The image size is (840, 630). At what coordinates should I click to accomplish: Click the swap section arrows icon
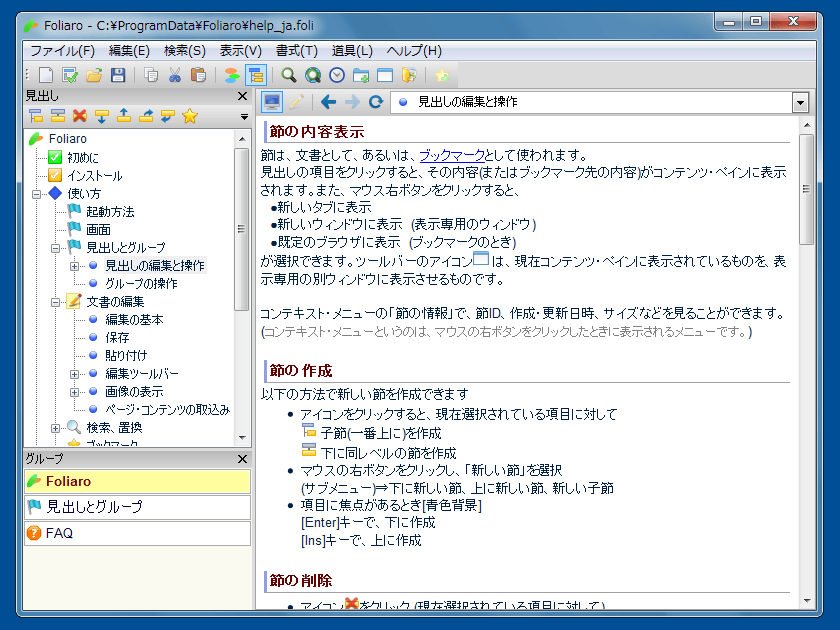pos(168,116)
